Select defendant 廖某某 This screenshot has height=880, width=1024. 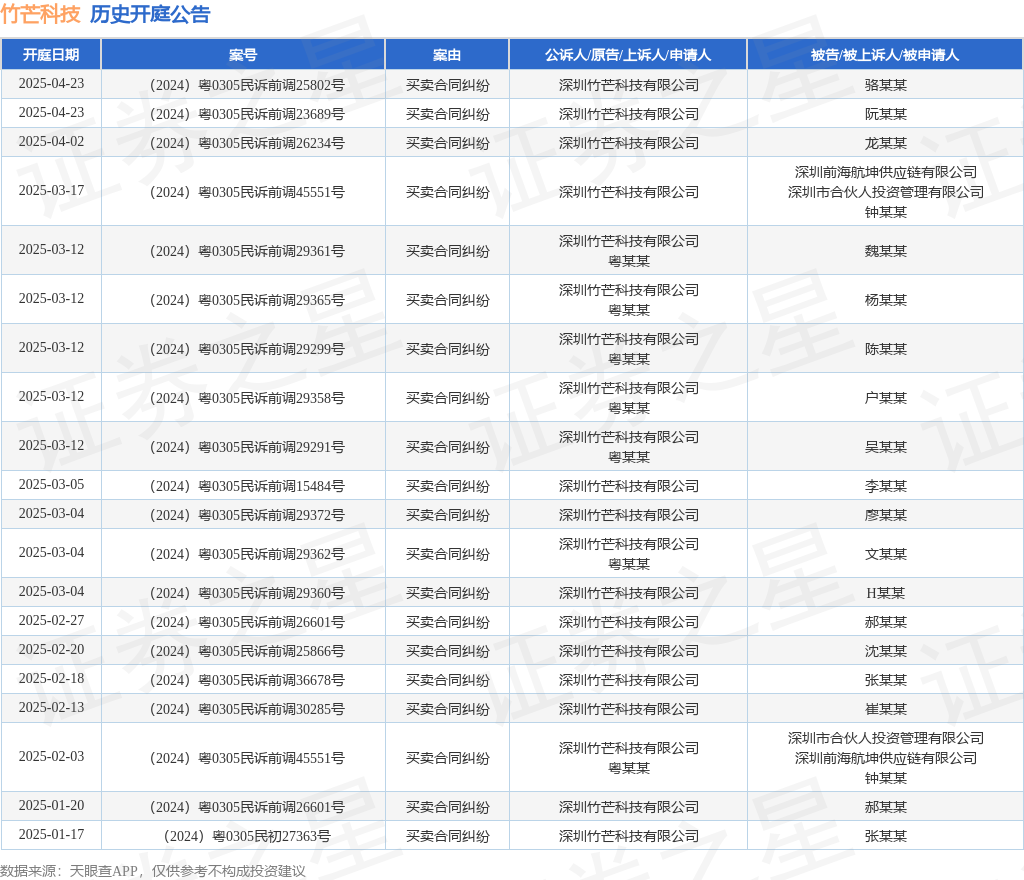pos(886,515)
